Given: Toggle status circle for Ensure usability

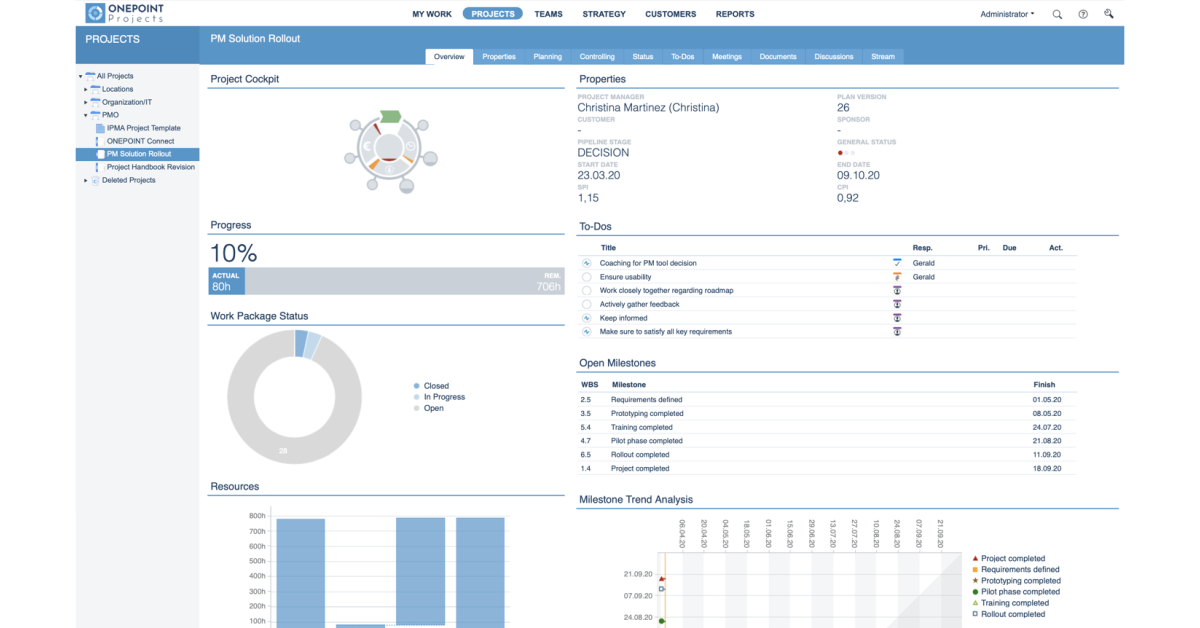Looking at the screenshot, I should pyautogui.click(x=587, y=277).
